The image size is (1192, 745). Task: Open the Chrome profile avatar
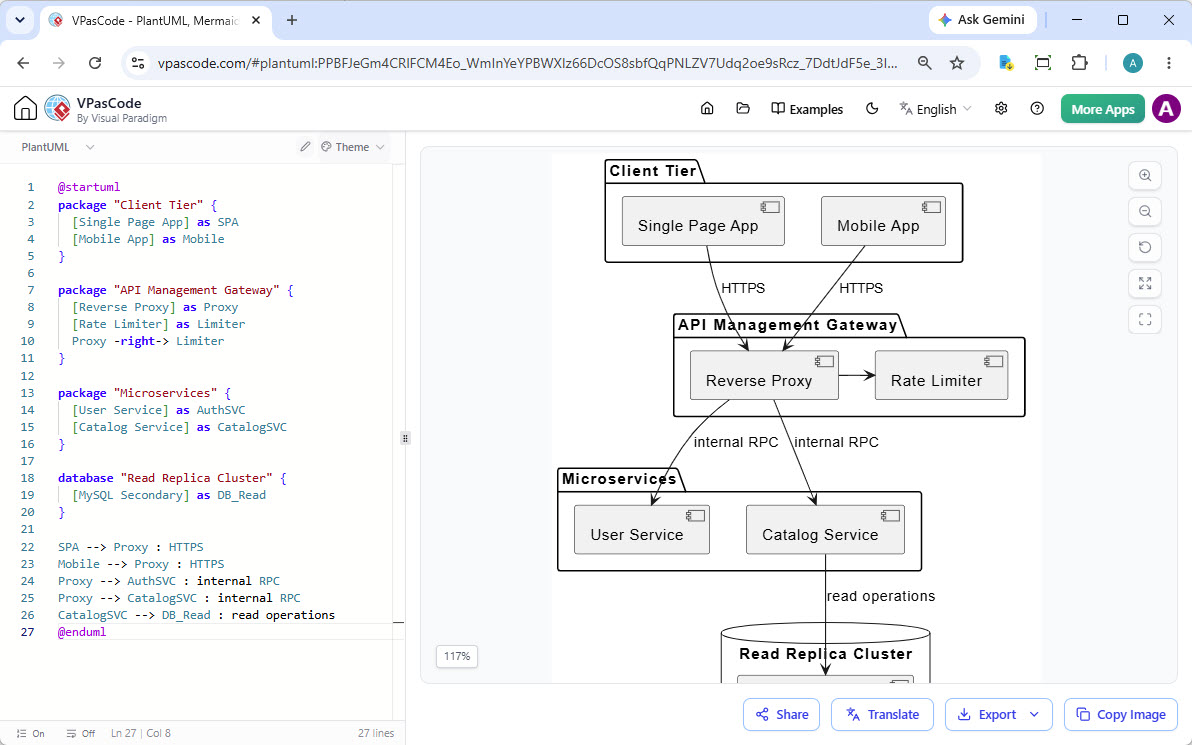coord(1133,63)
